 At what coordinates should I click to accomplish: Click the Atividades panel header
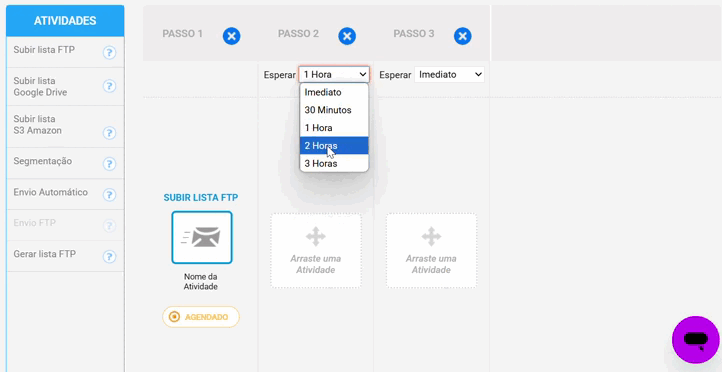pyautogui.click(x=65, y=21)
